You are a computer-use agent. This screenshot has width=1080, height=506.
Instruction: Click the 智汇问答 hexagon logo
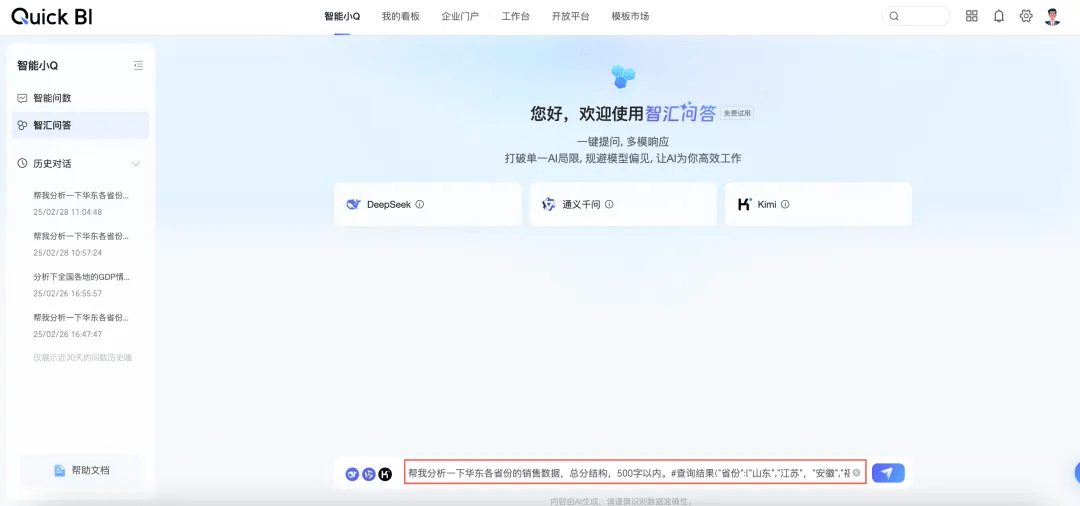[623, 76]
